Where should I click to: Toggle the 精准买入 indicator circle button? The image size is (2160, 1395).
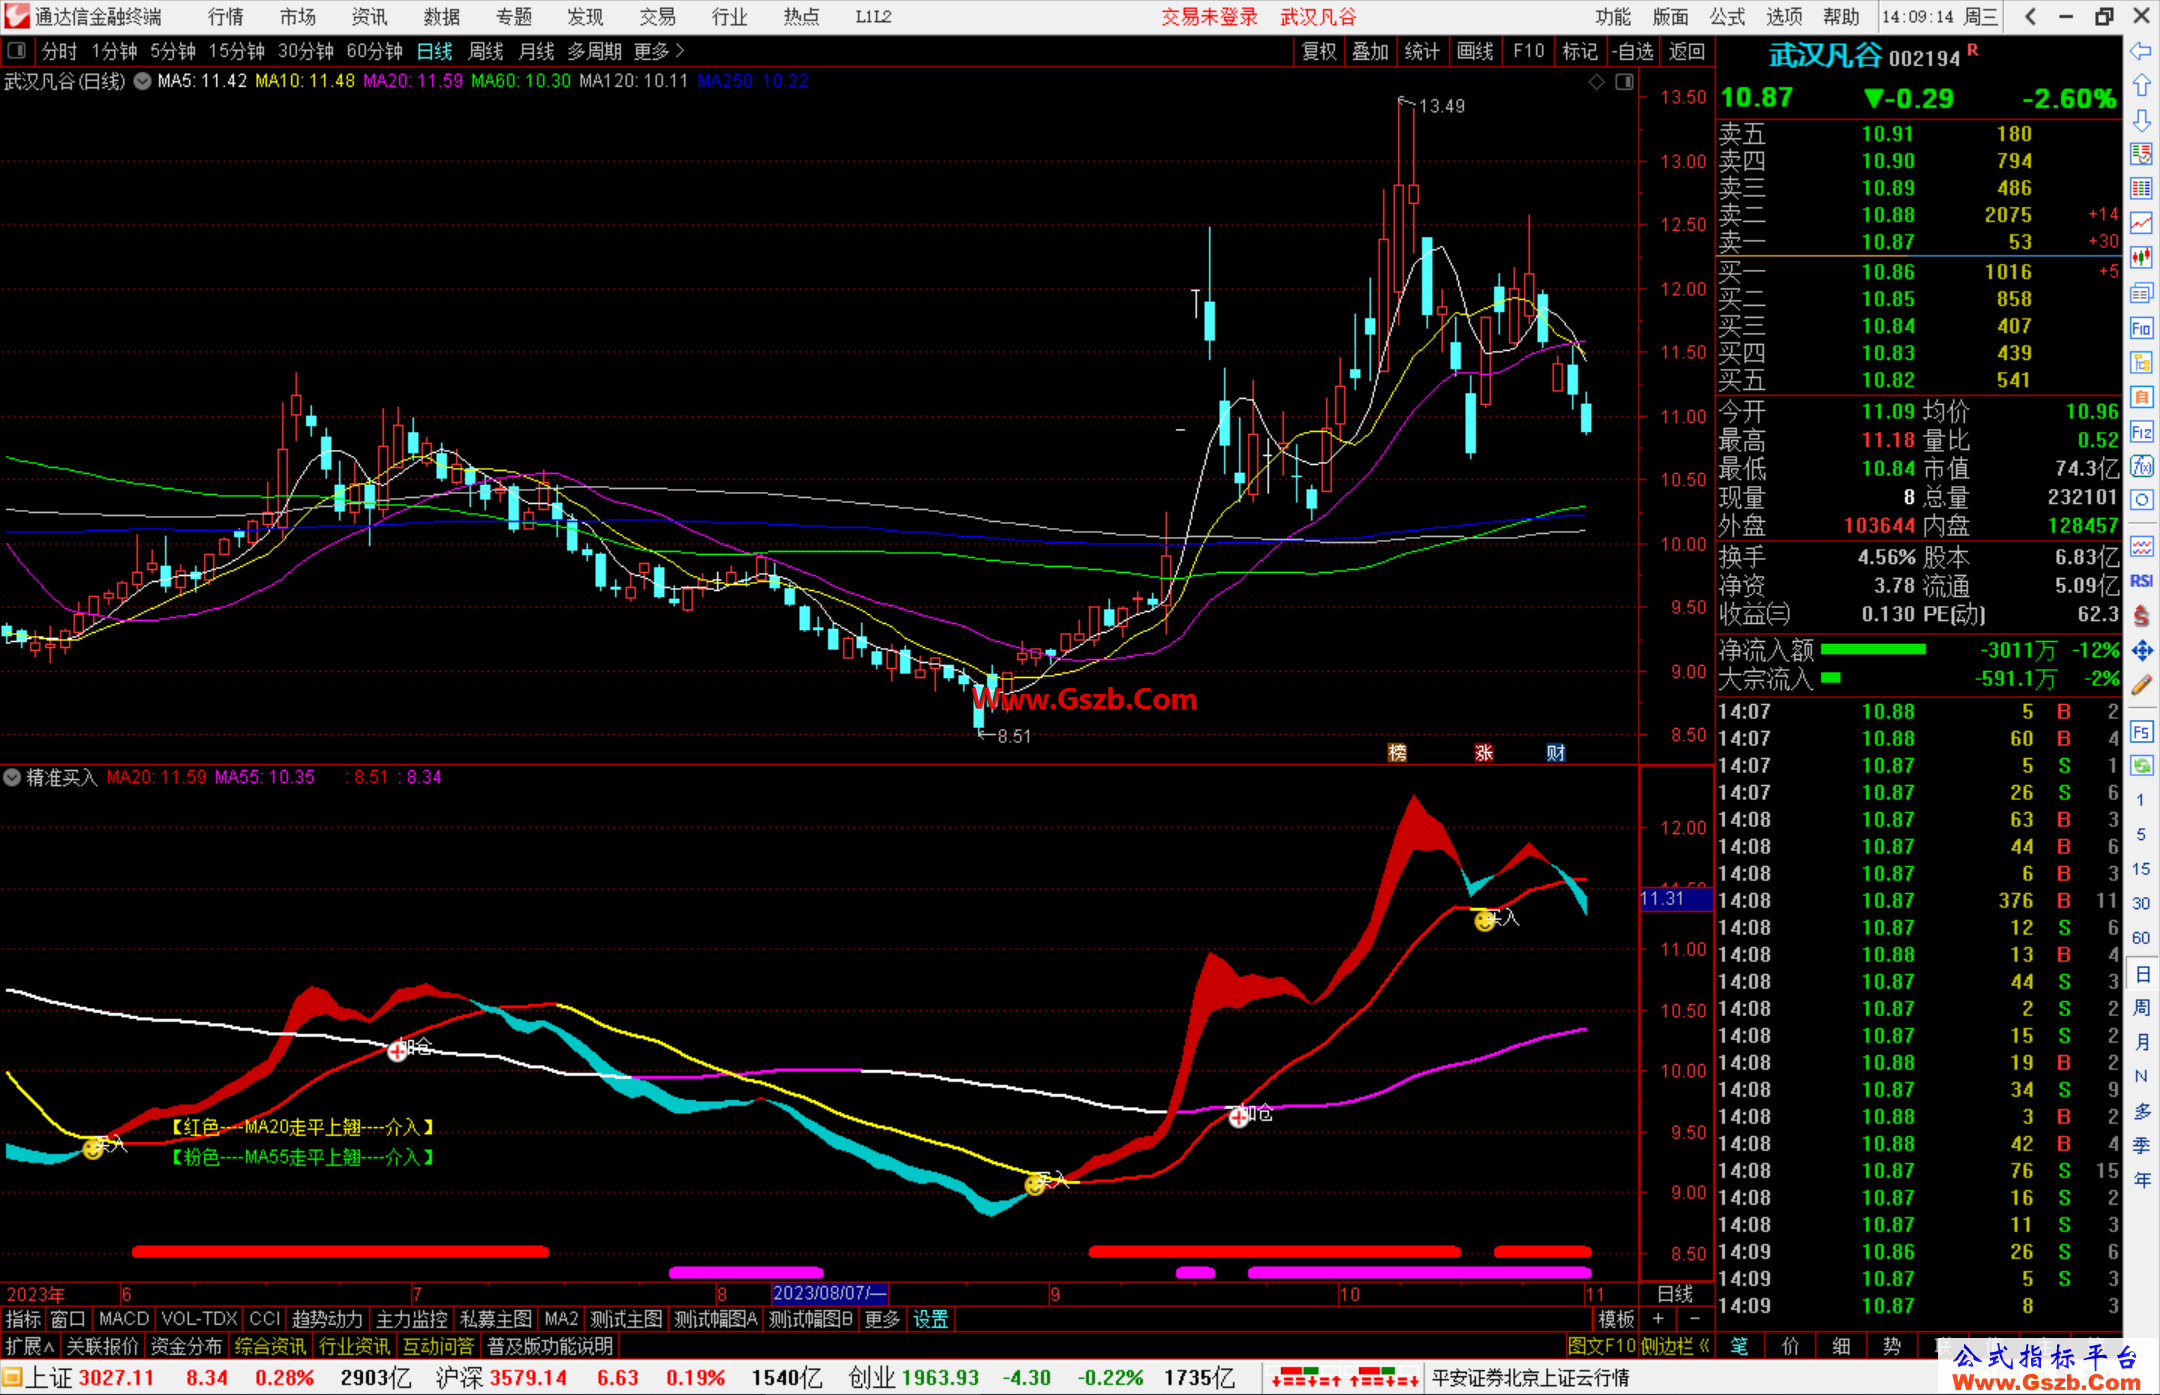coord(12,777)
